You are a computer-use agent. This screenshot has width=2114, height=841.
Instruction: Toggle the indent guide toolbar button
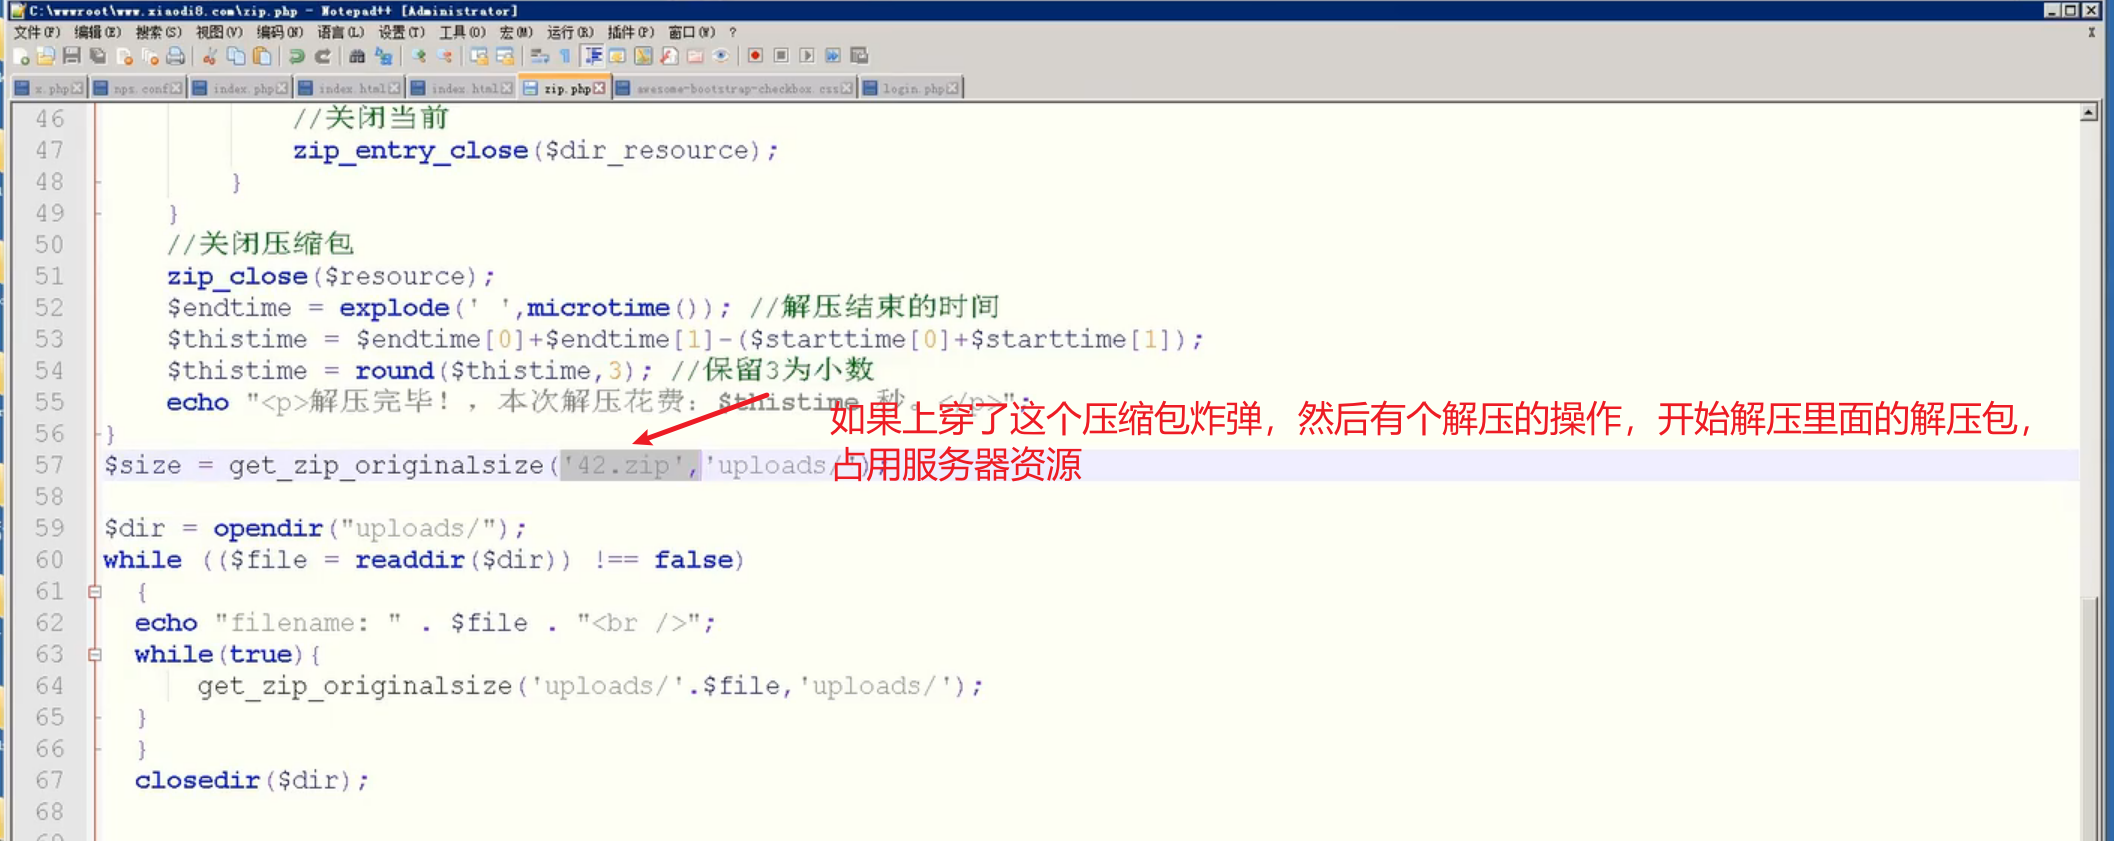tap(593, 57)
